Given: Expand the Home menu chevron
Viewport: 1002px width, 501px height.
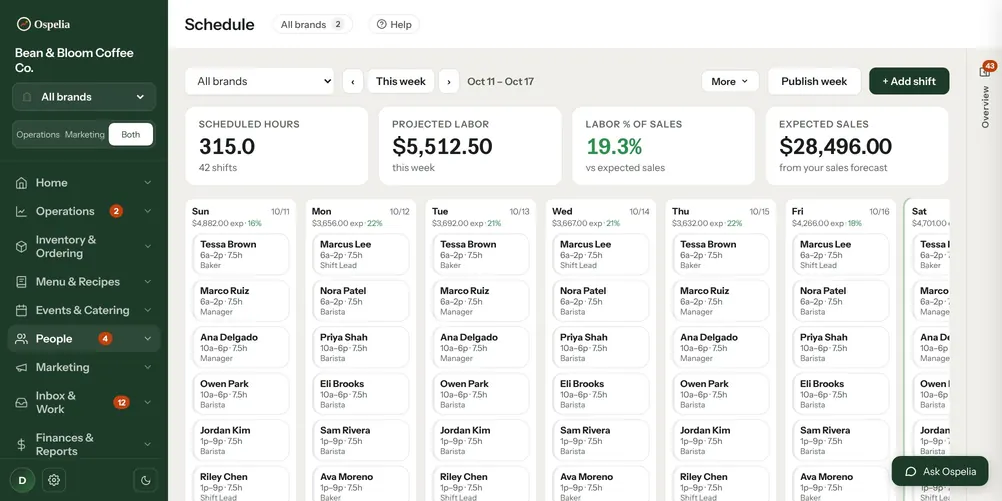Looking at the screenshot, I should [x=148, y=183].
